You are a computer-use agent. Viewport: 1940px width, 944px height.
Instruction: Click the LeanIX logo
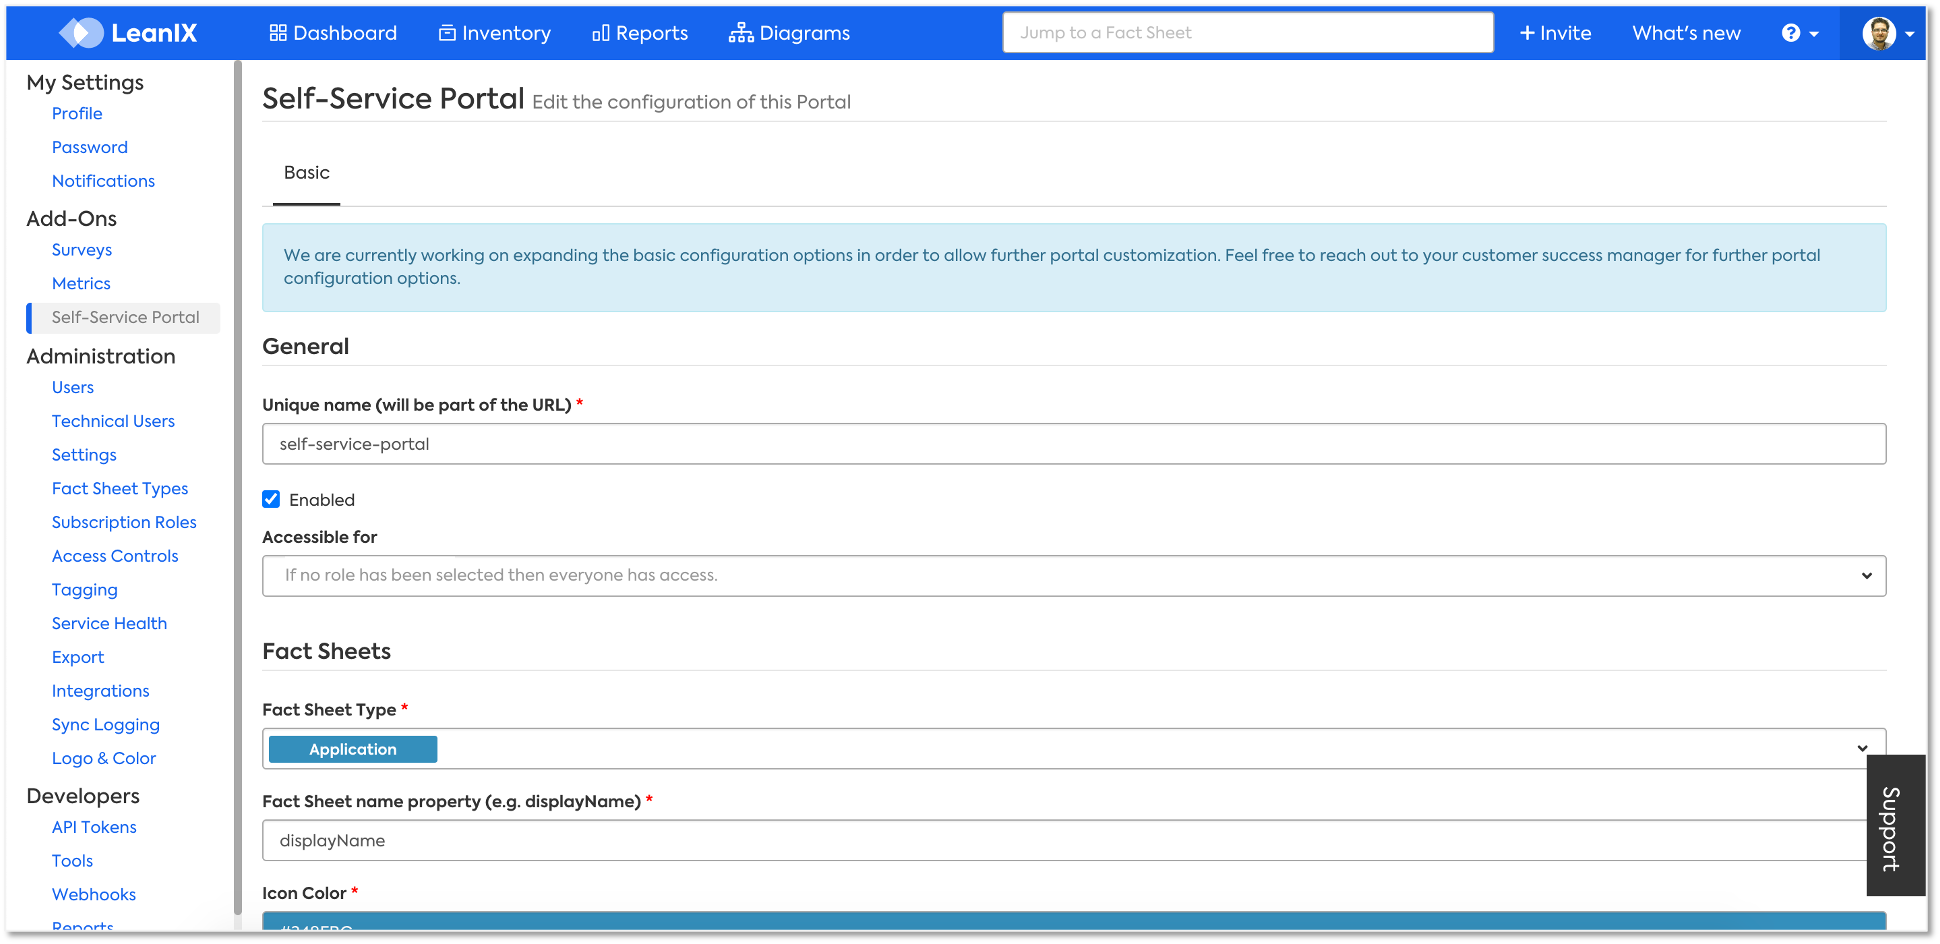point(128,33)
